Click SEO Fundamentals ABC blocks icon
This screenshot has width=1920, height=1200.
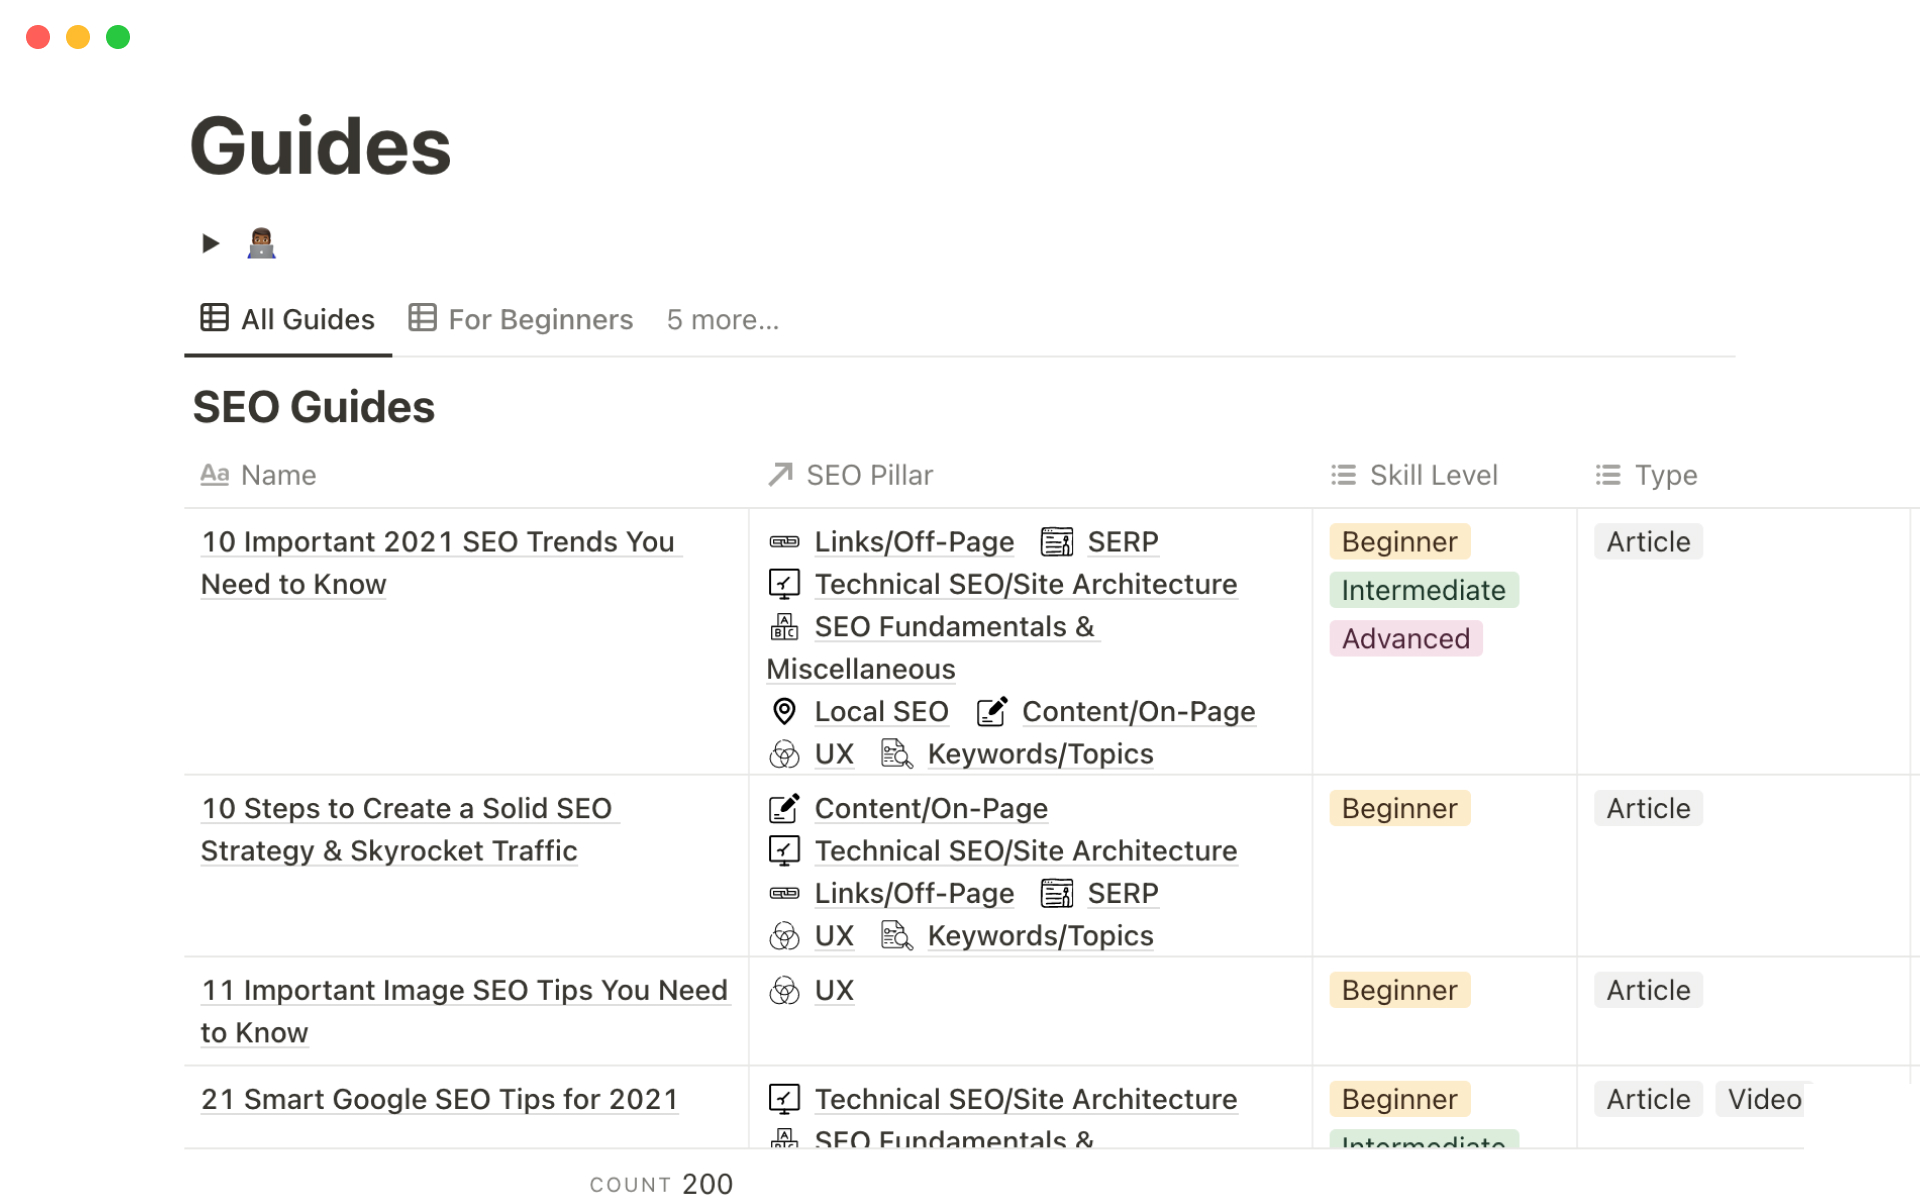point(784,627)
